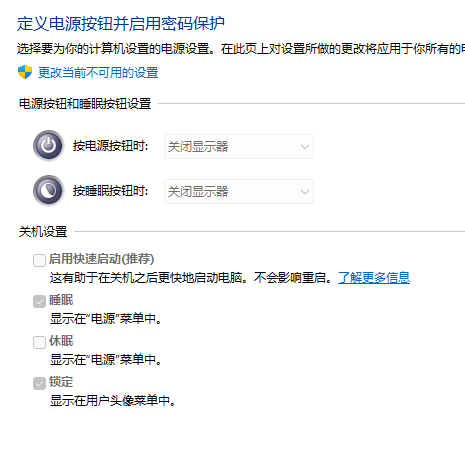465x454 pixels.
Task: Click the 关机设置 section heading
Action: [43, 231]
